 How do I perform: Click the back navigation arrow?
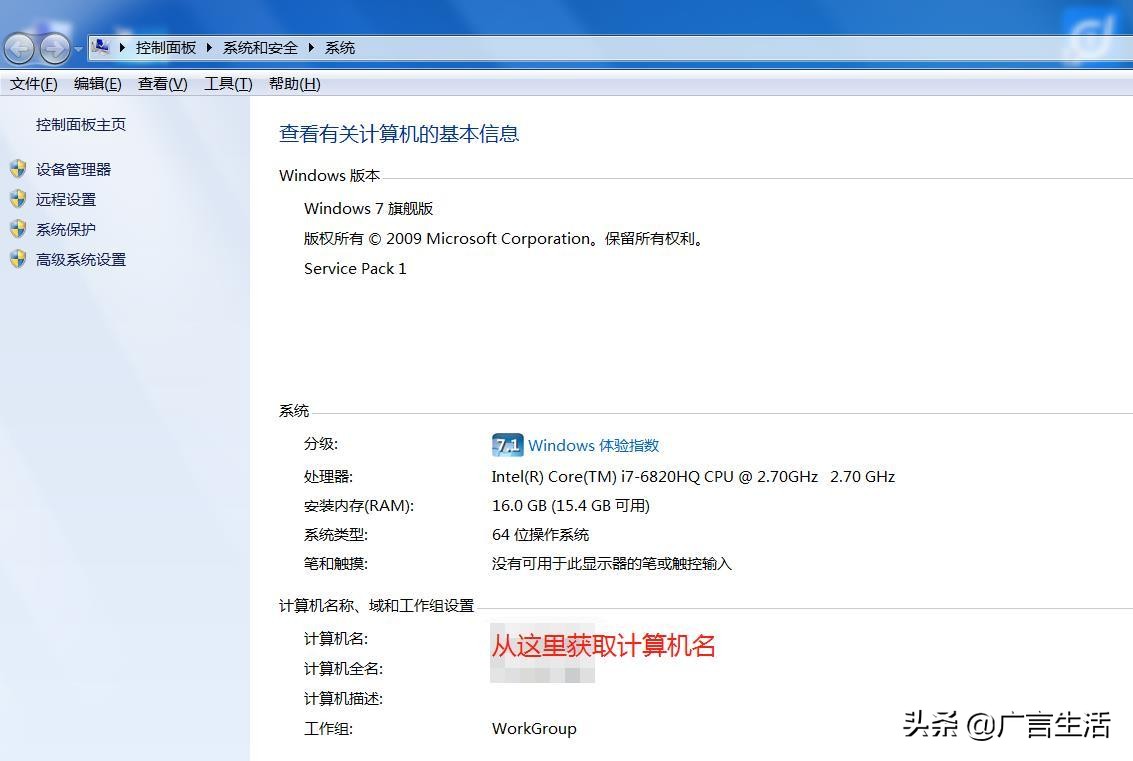19,47
